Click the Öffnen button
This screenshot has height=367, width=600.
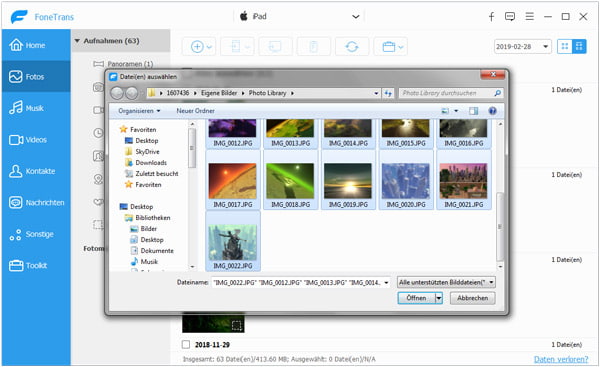[416, 298]
